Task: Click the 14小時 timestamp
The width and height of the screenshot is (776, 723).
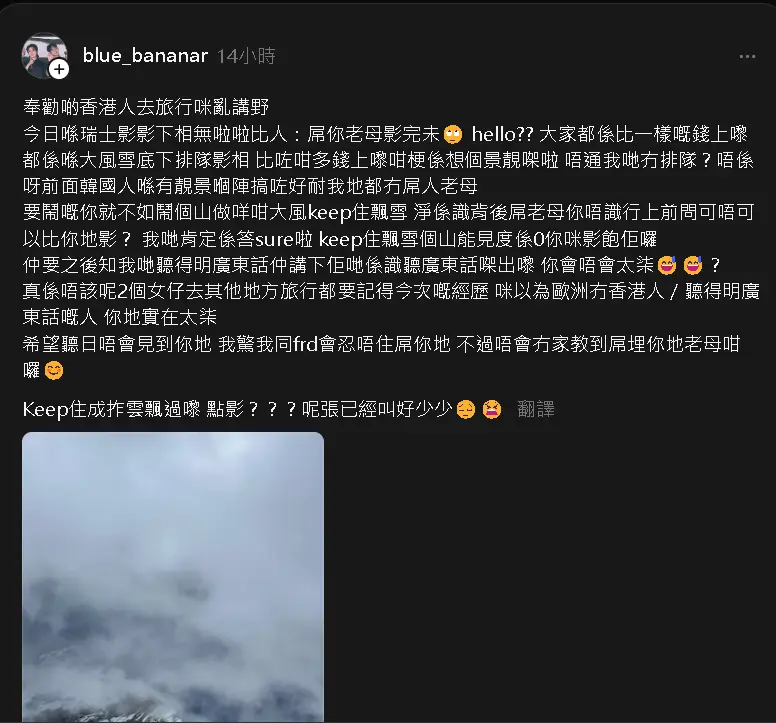Action: coord(246,56)
